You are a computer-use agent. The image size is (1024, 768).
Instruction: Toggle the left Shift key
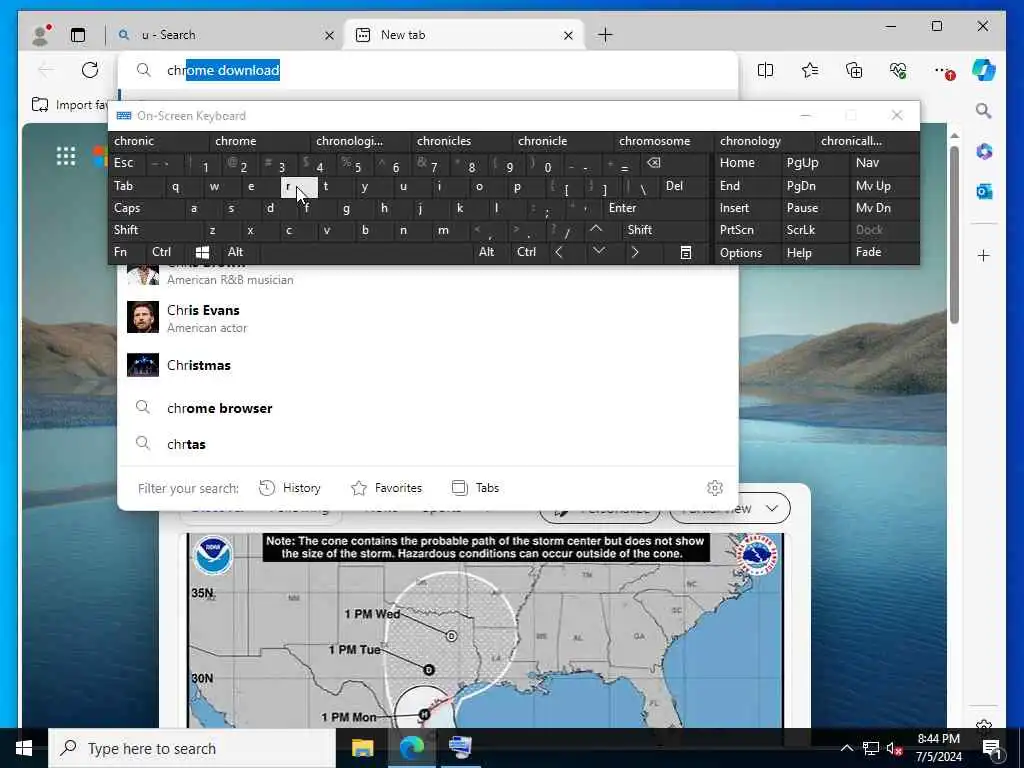point(152,230)
